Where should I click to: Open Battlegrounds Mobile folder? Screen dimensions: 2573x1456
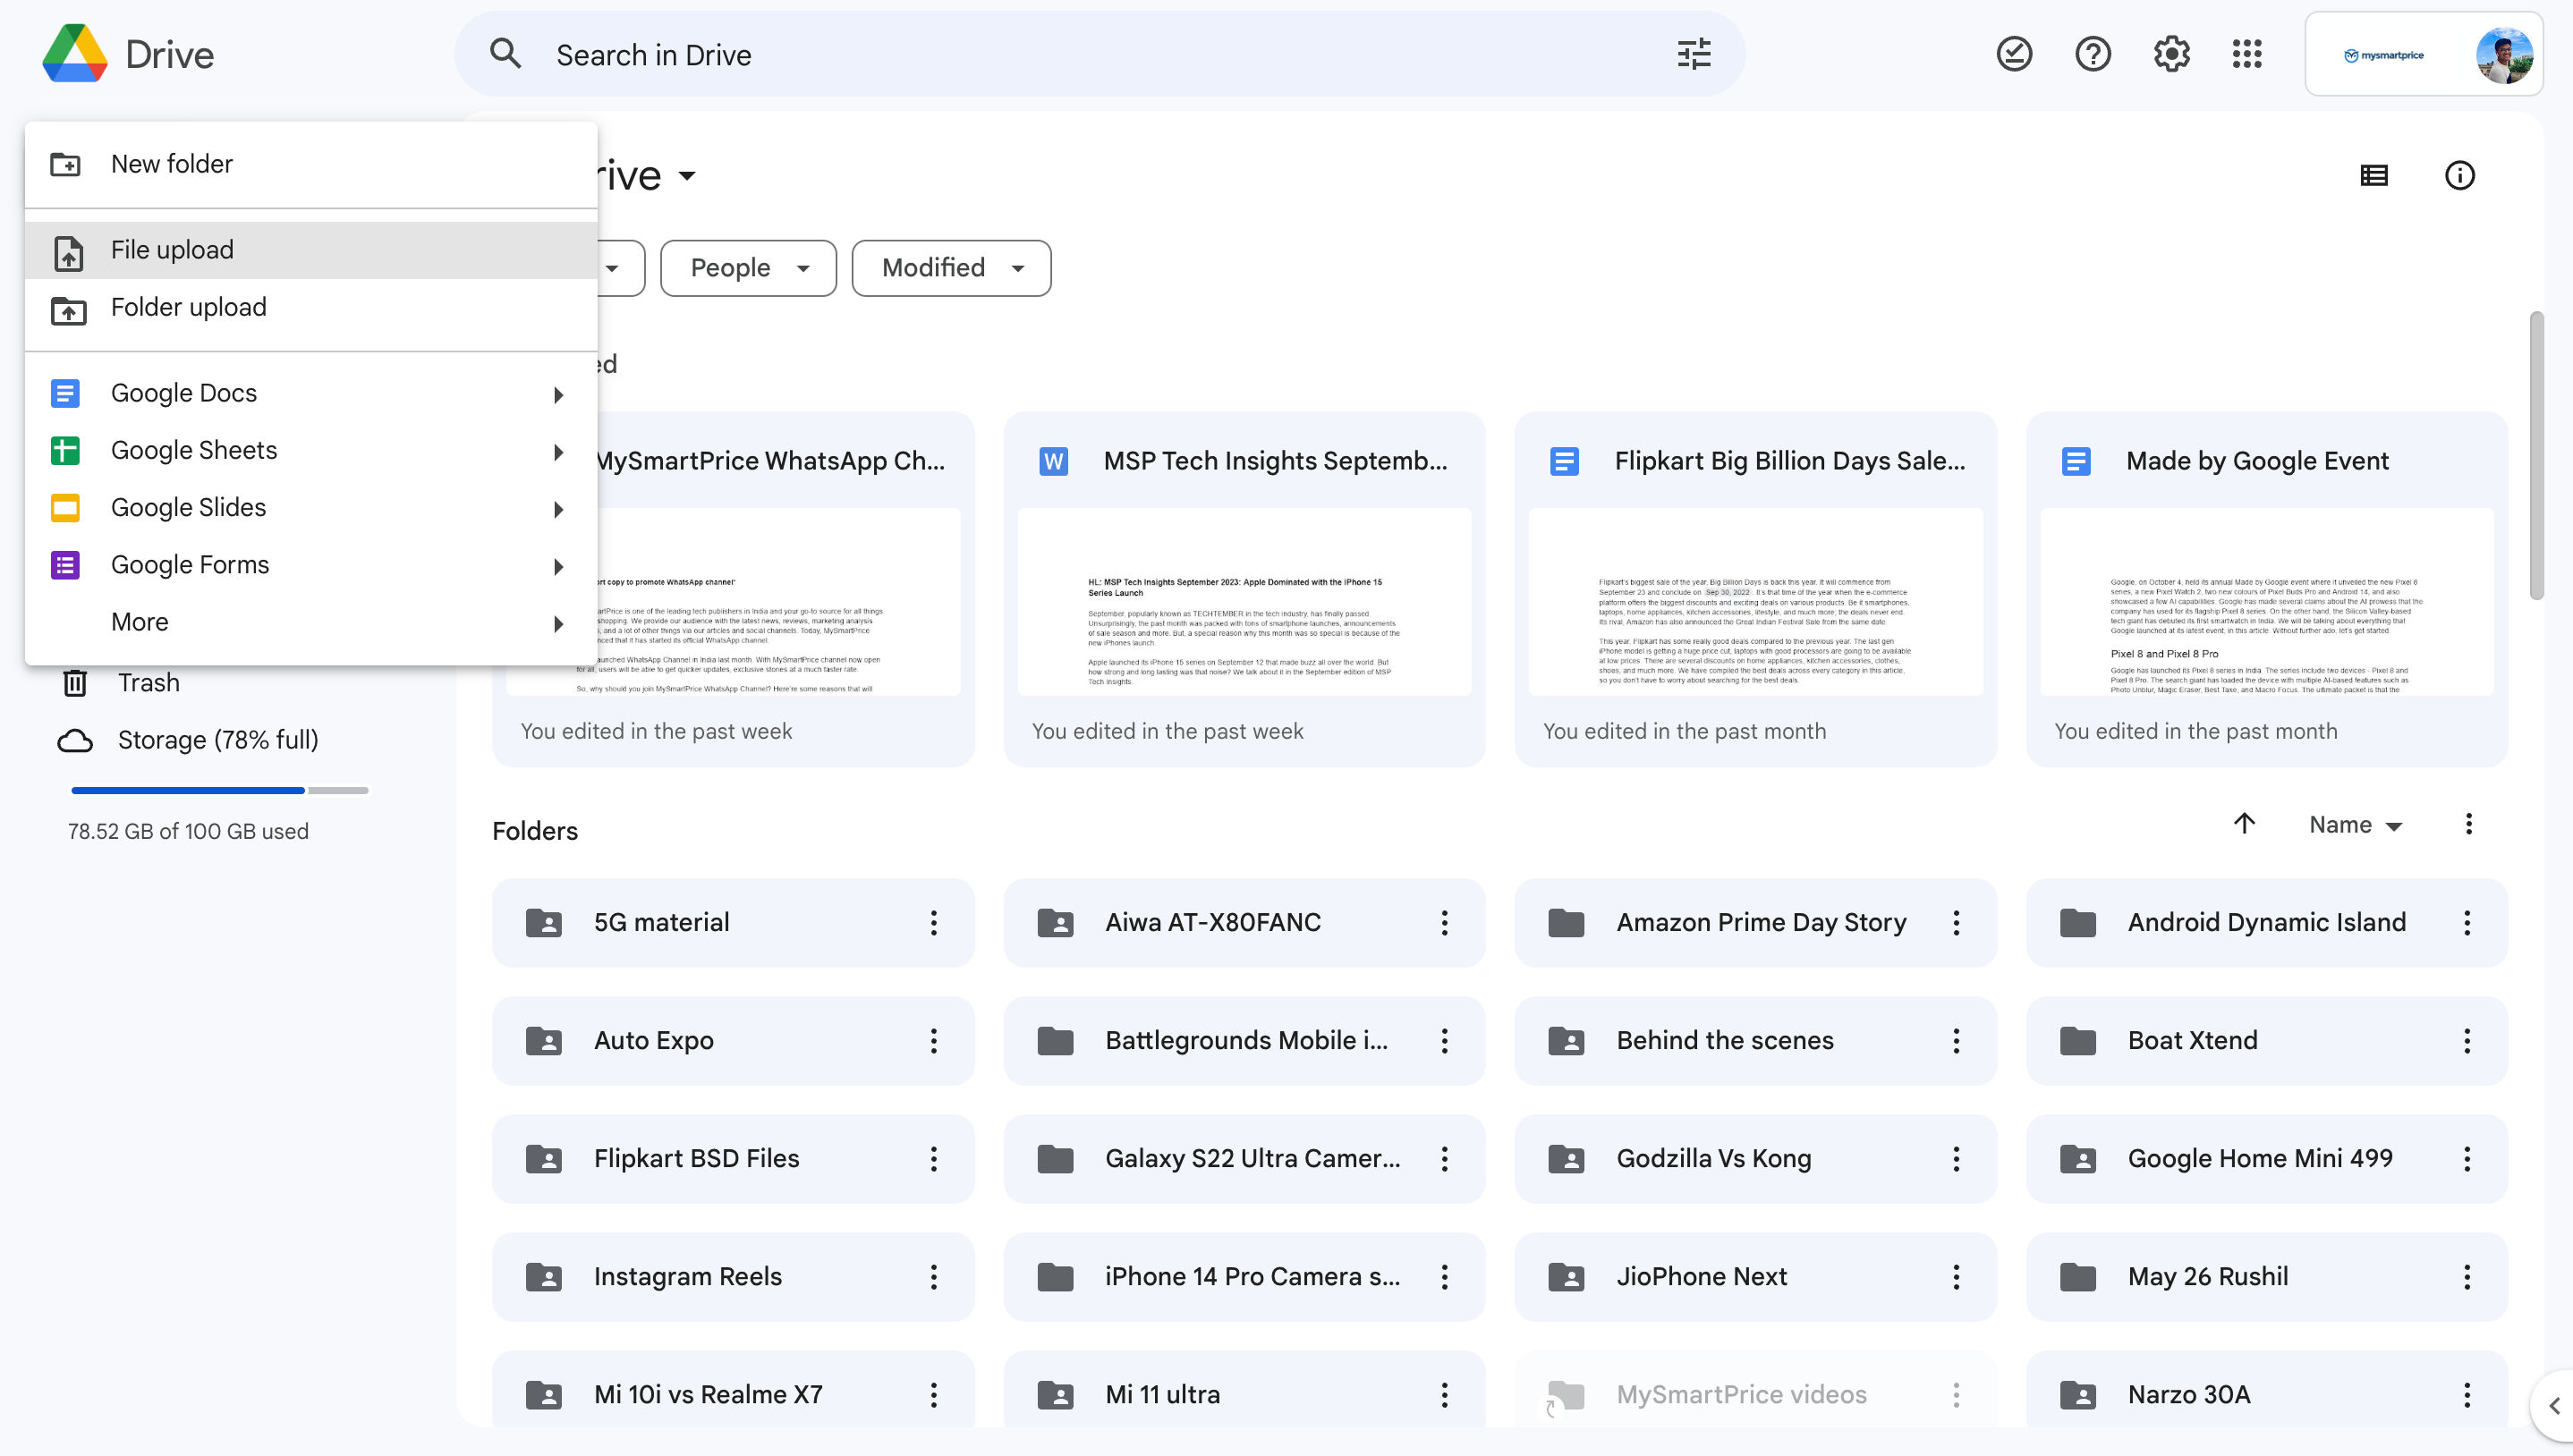pyautogui.click(x=1244, y=1040)
